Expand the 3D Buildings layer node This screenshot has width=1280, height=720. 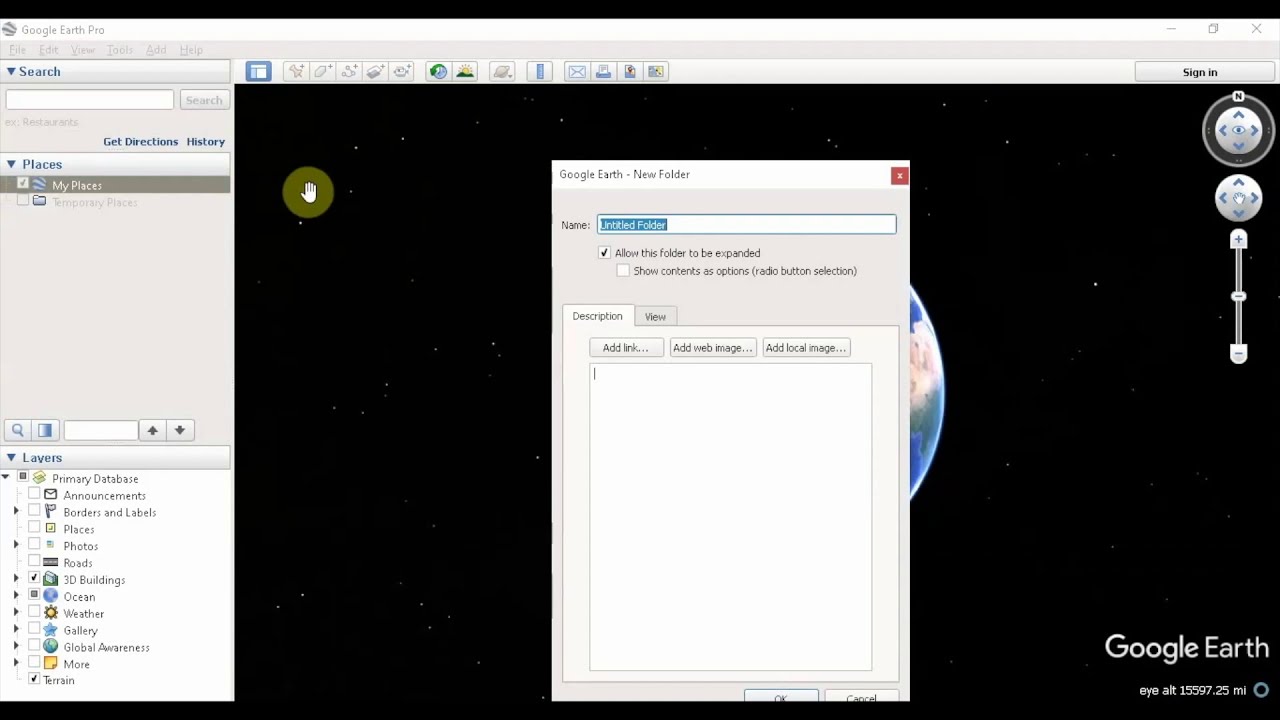click(x=16, y=579)
